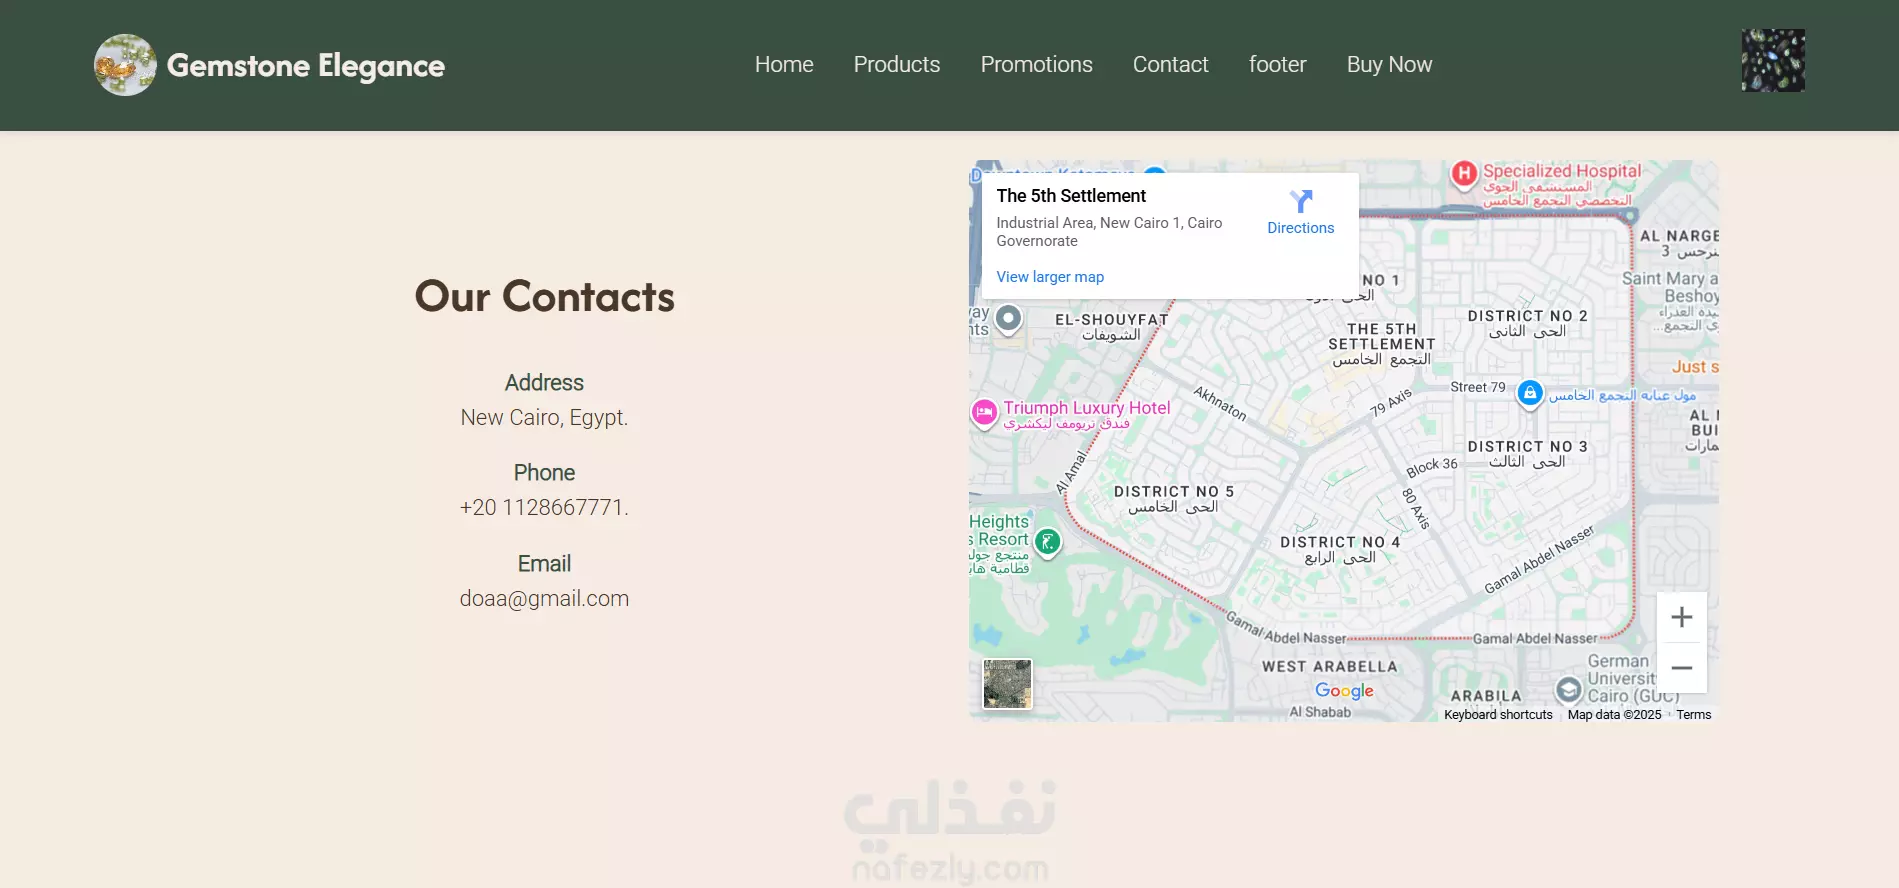The width and height of the screenshot is (1899, 888).
Task: Select the Contact nav link
Action: [1170, 65]
